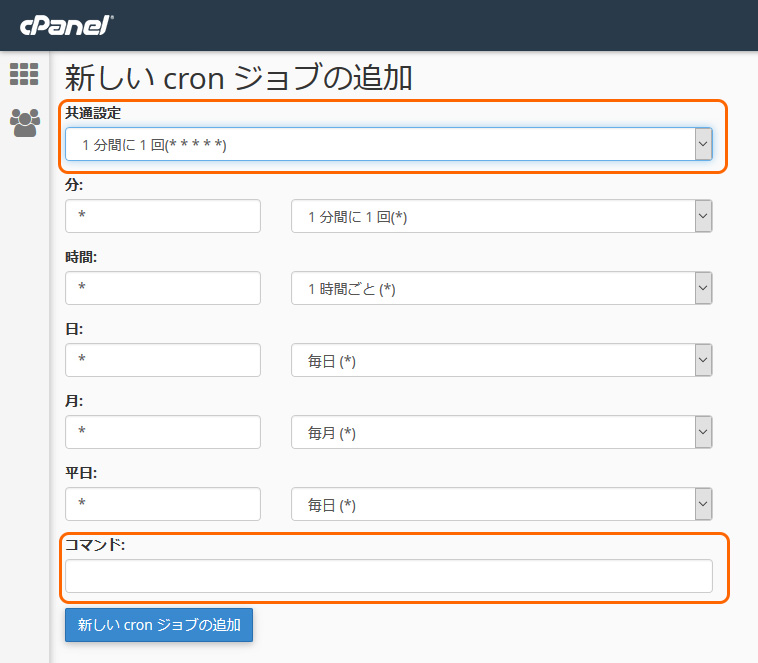Click into the 平日 weekday text field
The image size is (758, 663).
(x=163, y=504)
